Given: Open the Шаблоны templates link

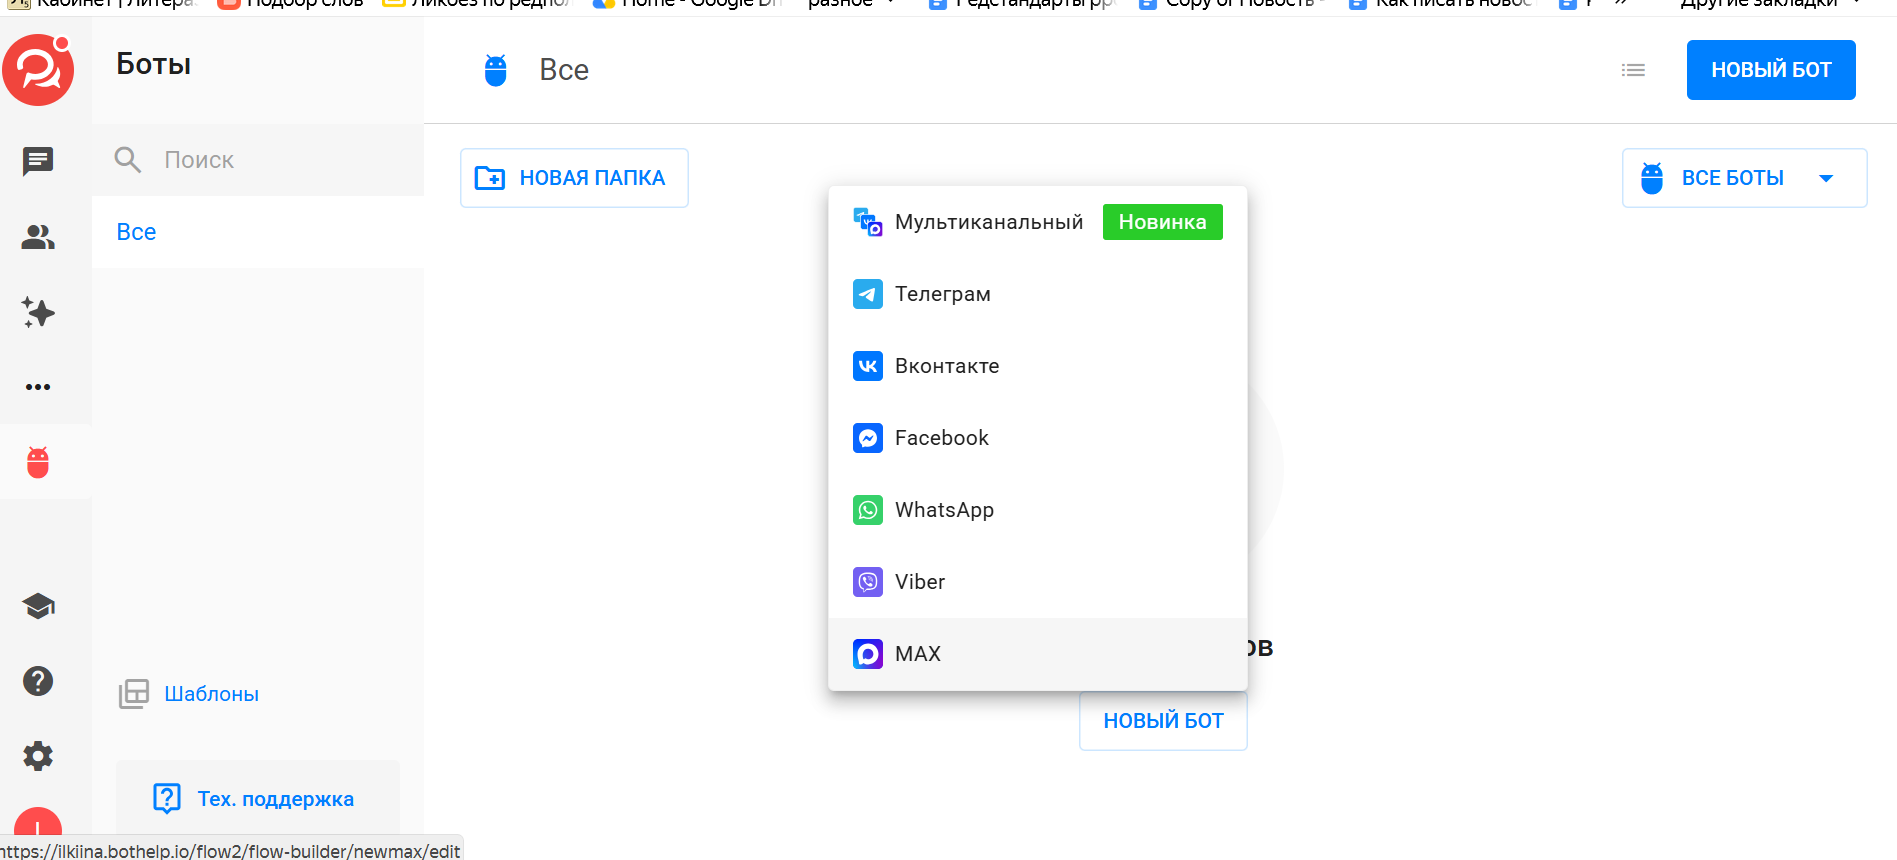Looking at the screenshot, I should click(x=189, y=694).
